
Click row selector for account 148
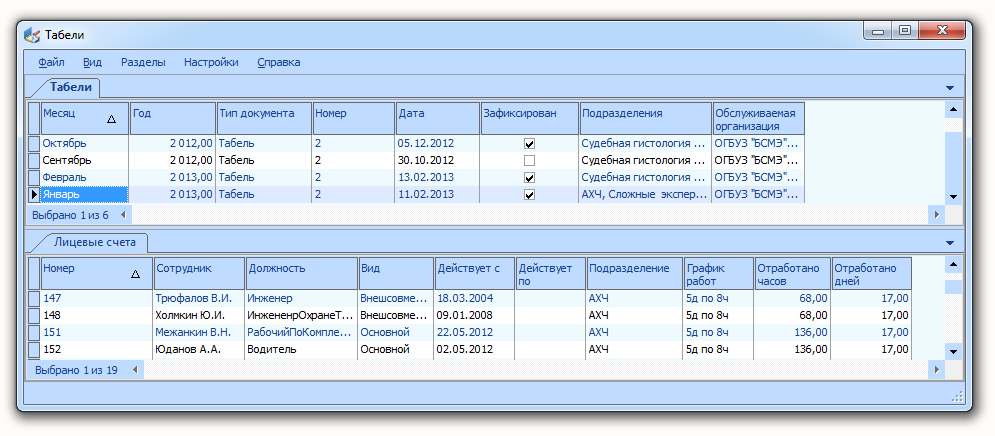34,315
